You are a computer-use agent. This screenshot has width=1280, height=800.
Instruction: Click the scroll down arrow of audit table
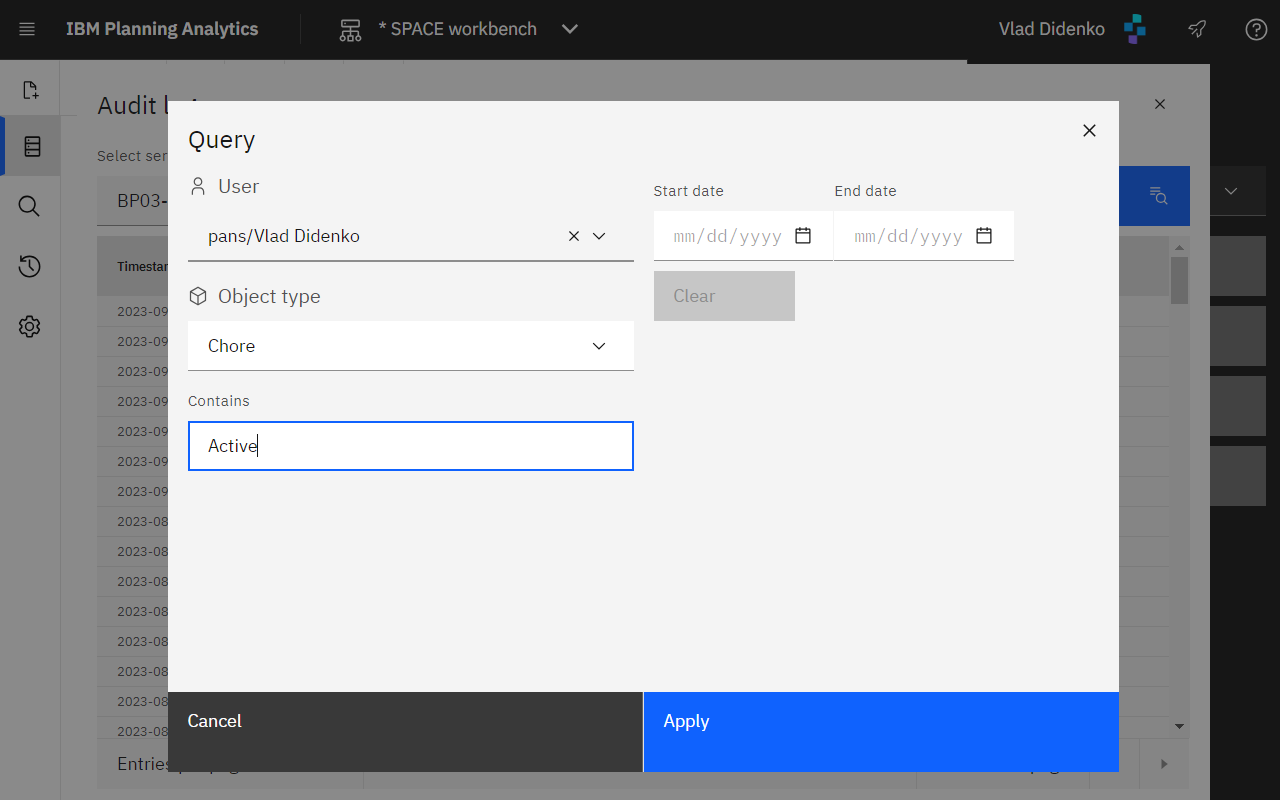1179,726
